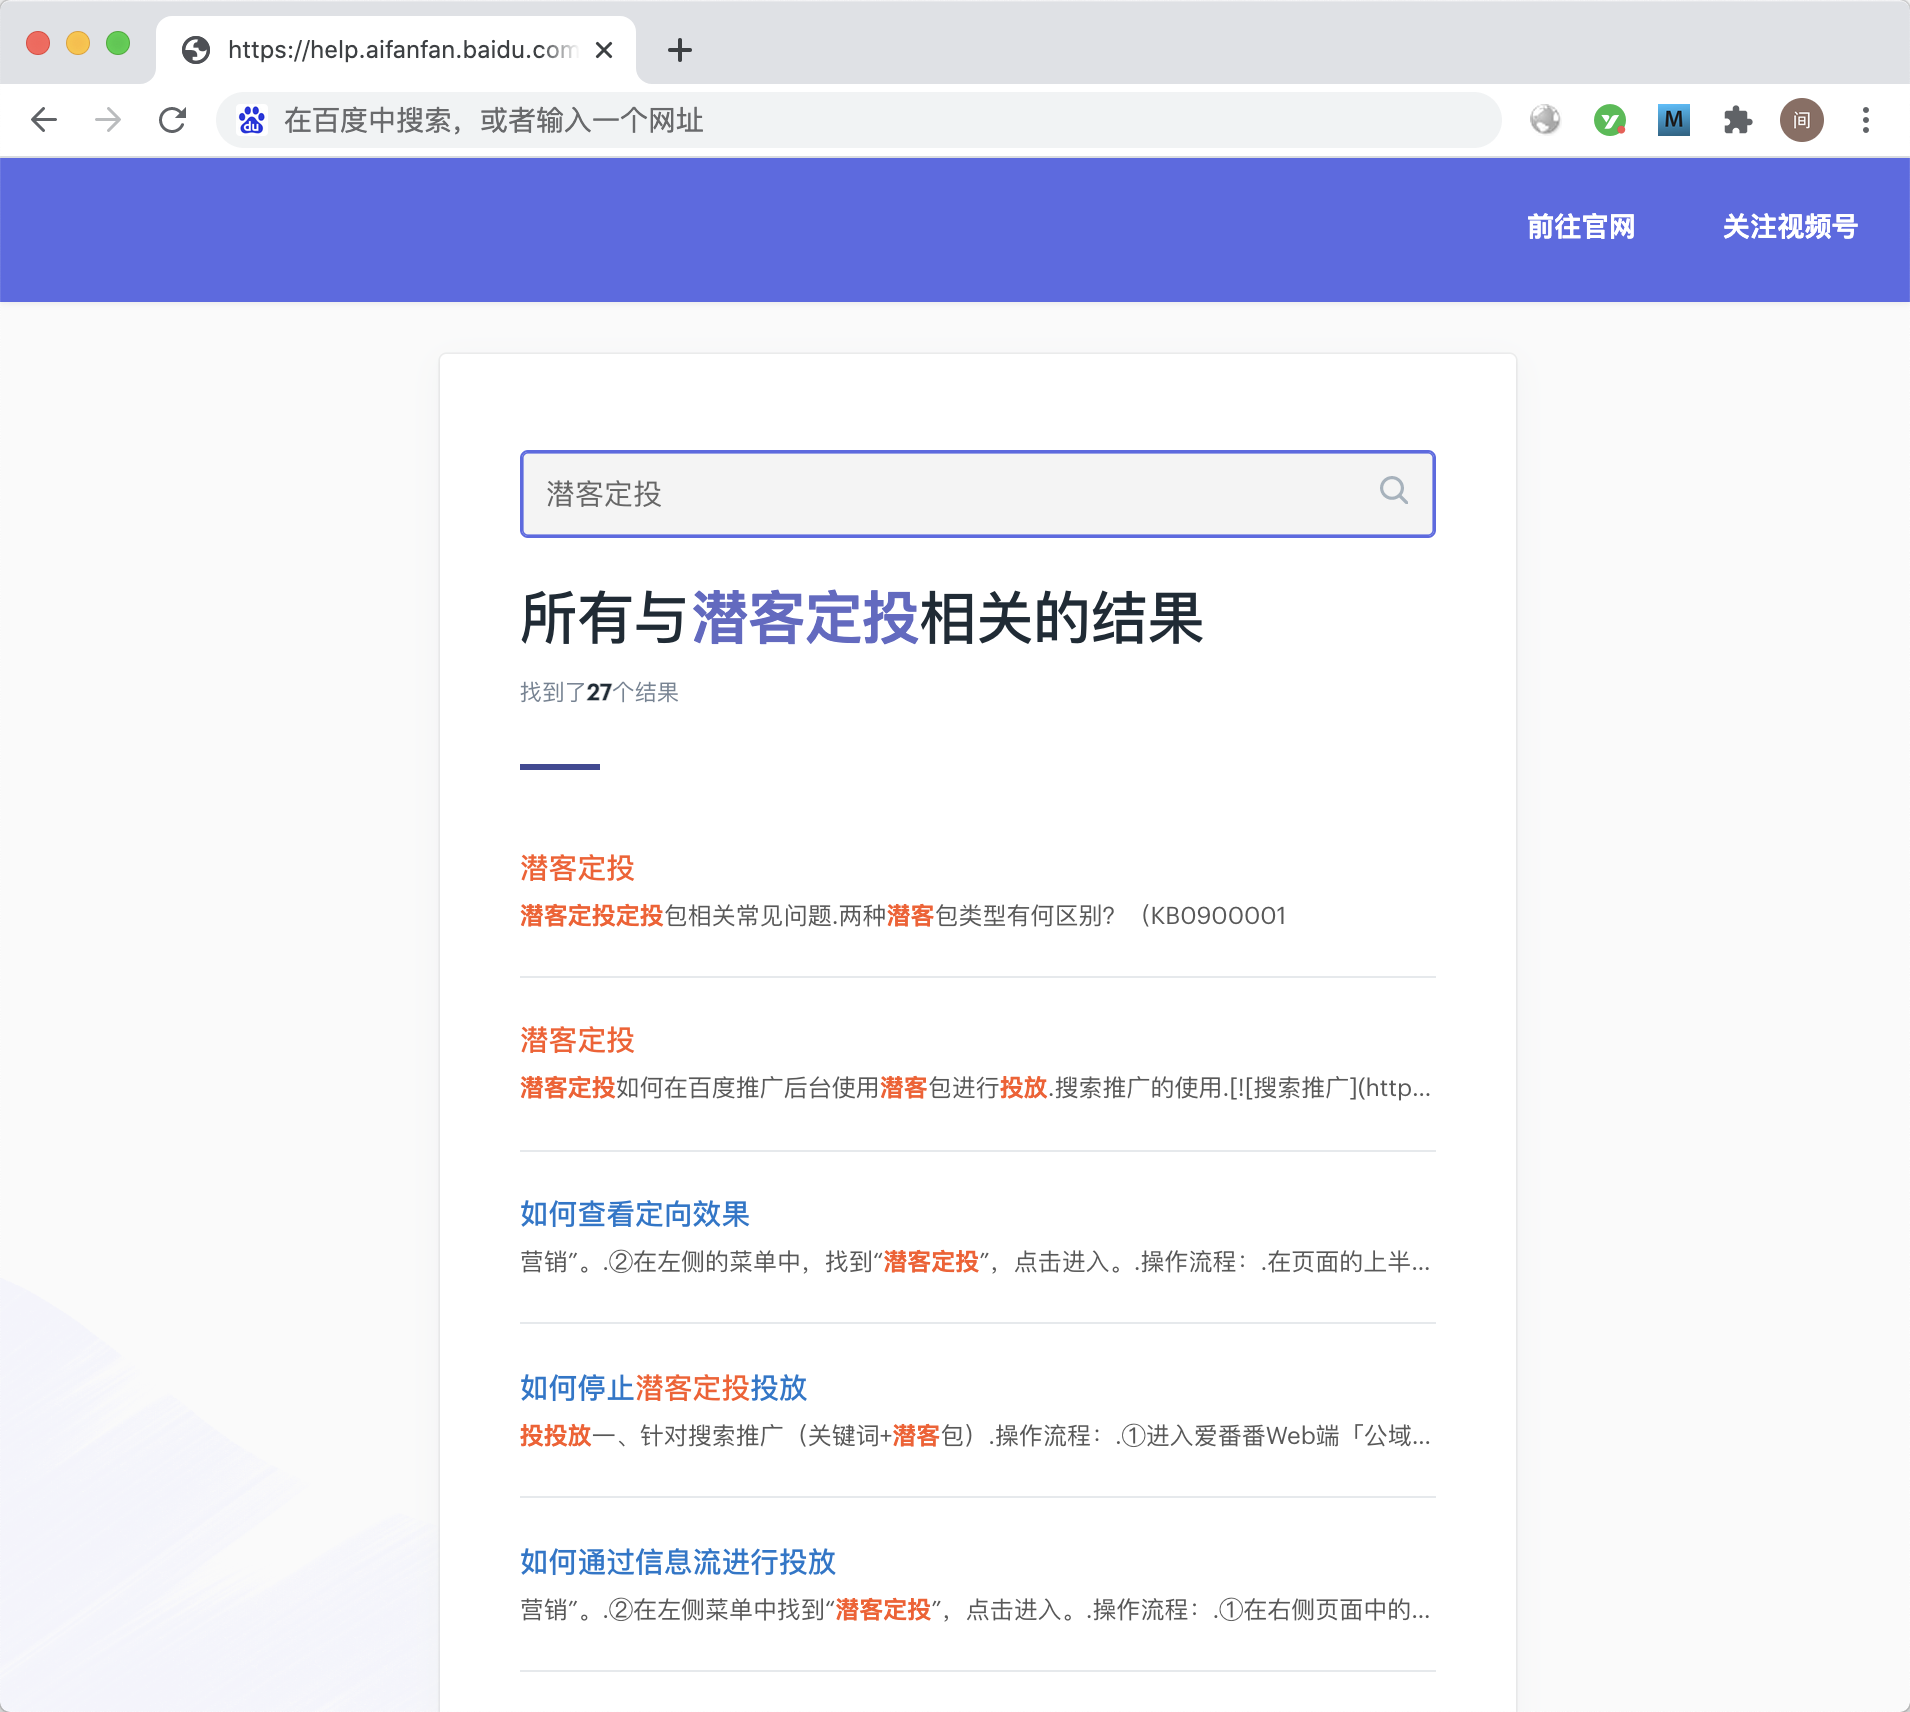Close the help.aifanfan.baidu.com tab

coord(604,50)
